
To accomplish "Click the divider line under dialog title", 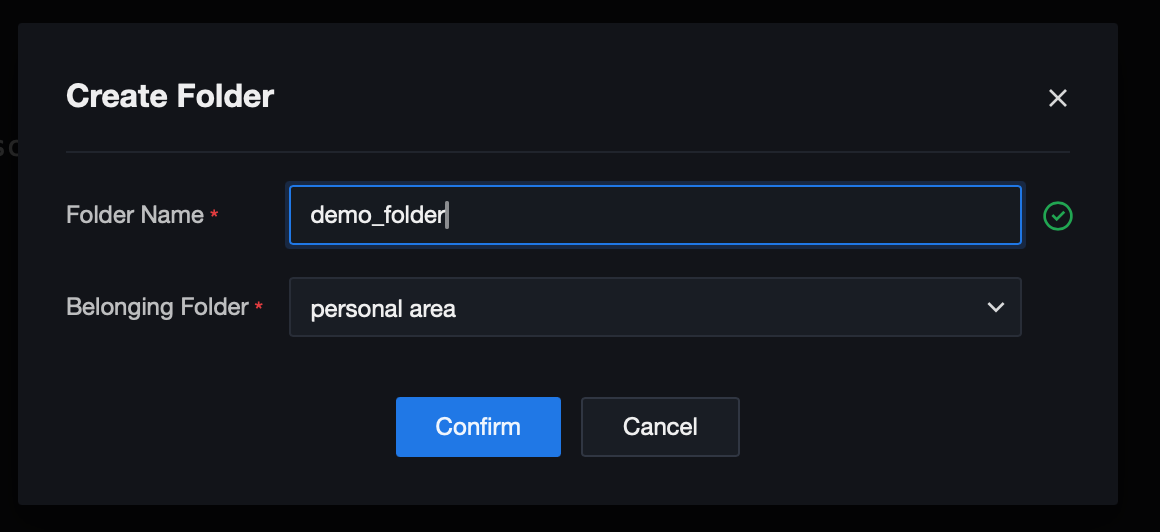I will click(567, 152).
